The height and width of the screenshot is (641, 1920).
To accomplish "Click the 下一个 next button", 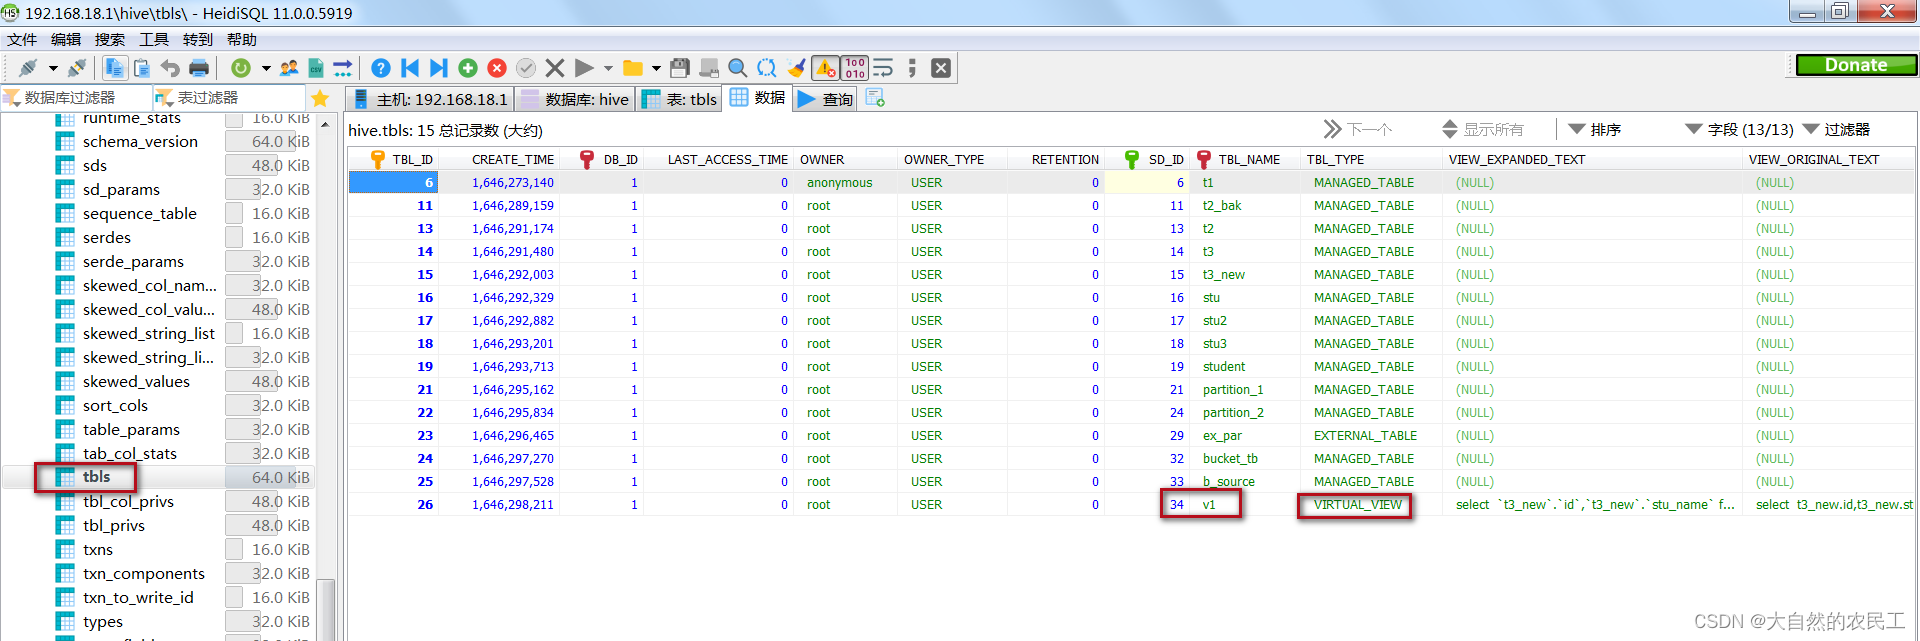I will coord(1357,130).
